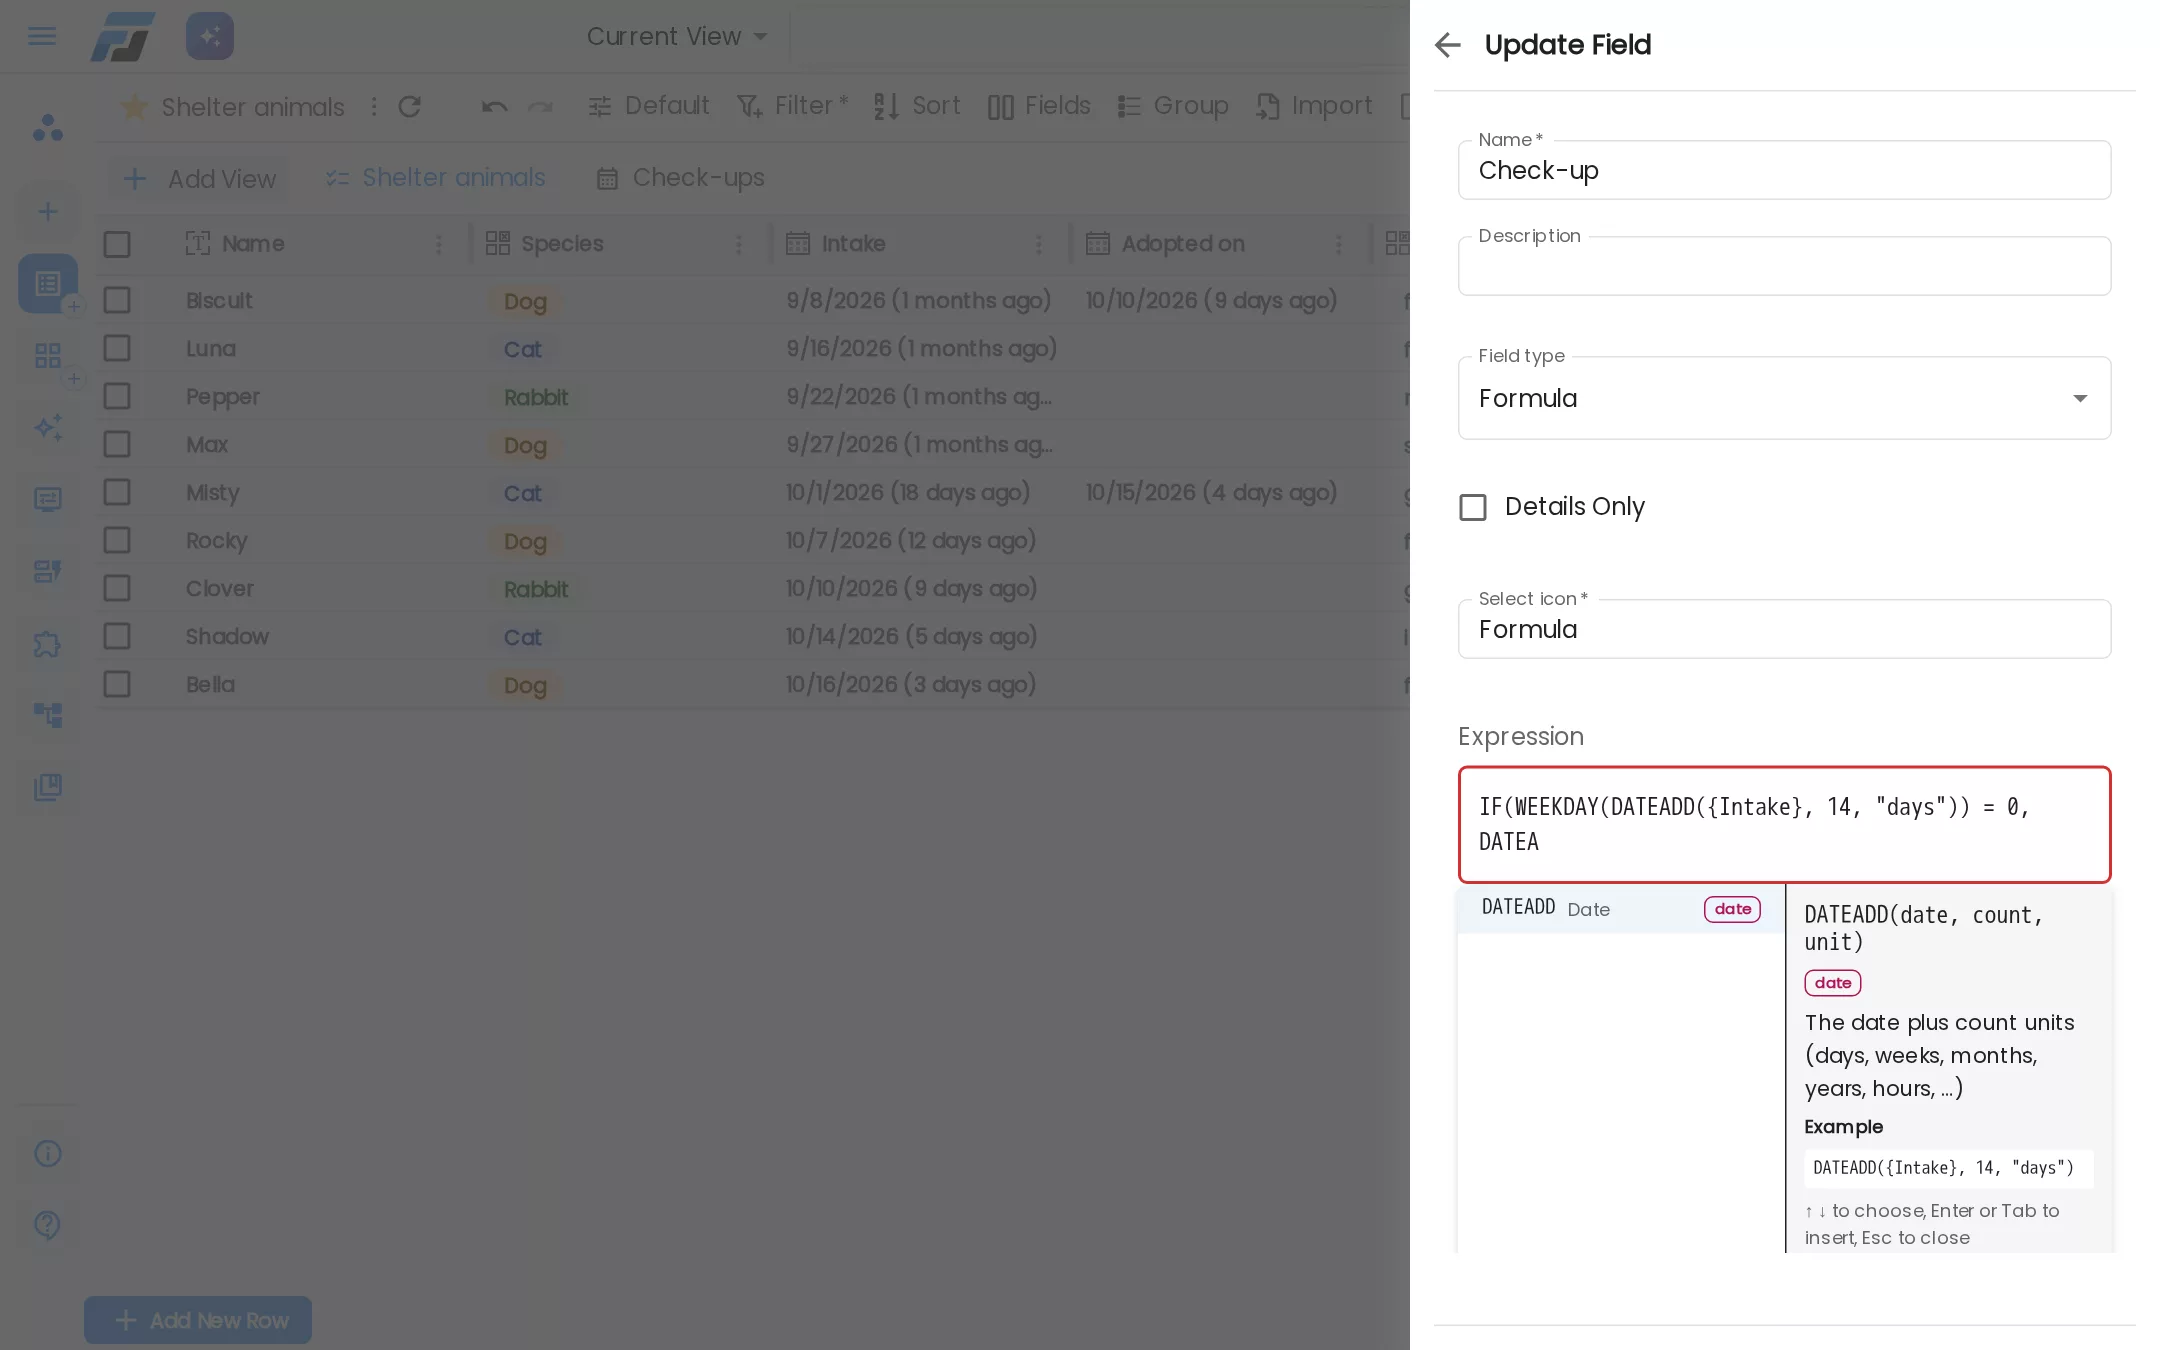2160x1350 pixels.
Task: Click the redo arrow icon
Action: pos(540,106)
